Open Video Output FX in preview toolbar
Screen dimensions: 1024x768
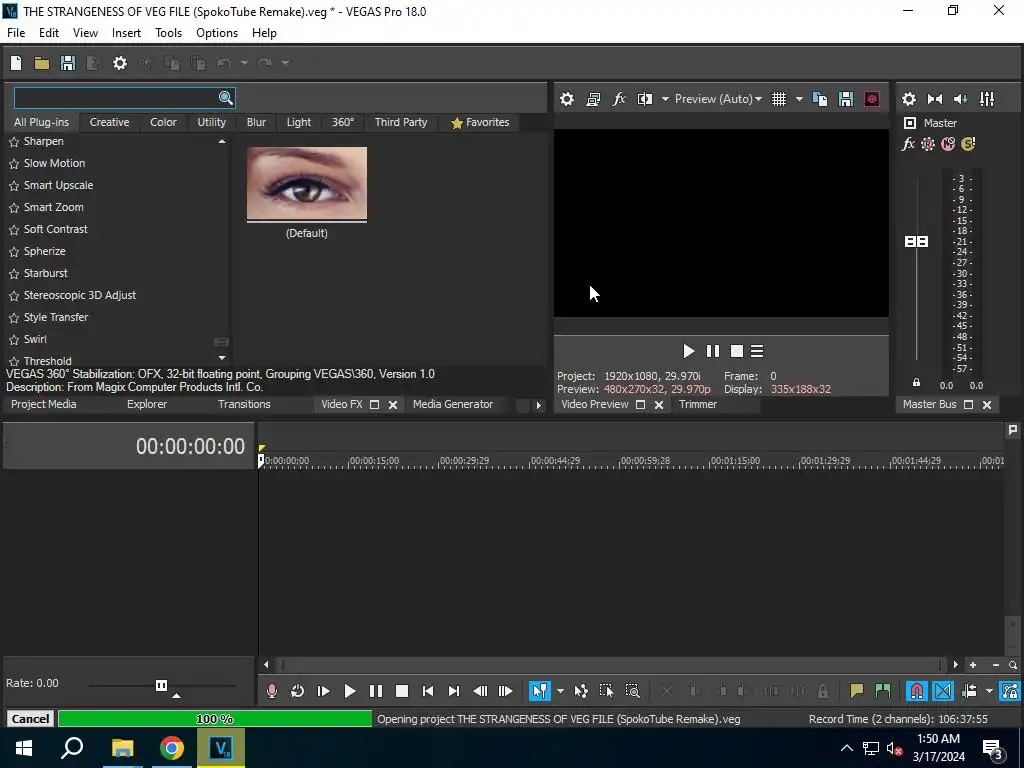pyautogui.click(x=618, y=99)
